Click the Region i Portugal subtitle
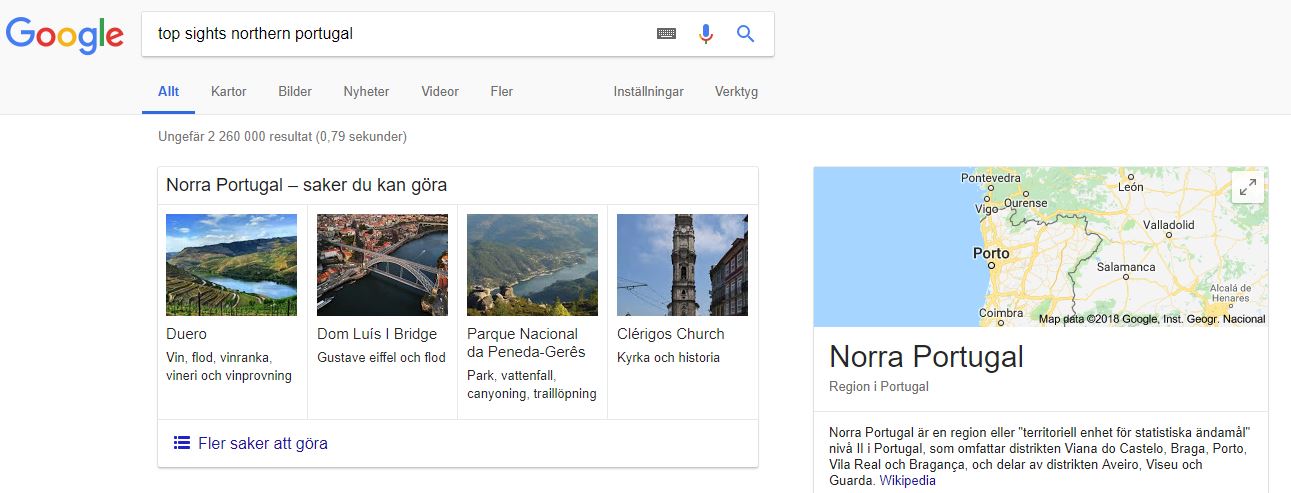The image size is (1291, 493). click(879, 386)
